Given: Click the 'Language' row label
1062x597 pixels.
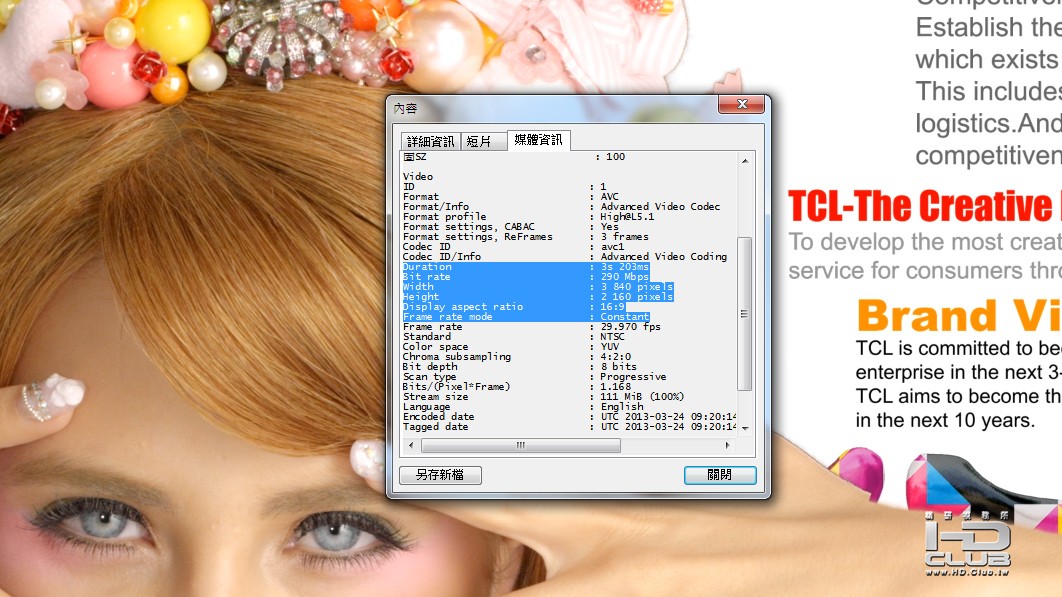Looking at the screenshot, I should (x=427, y=407).
